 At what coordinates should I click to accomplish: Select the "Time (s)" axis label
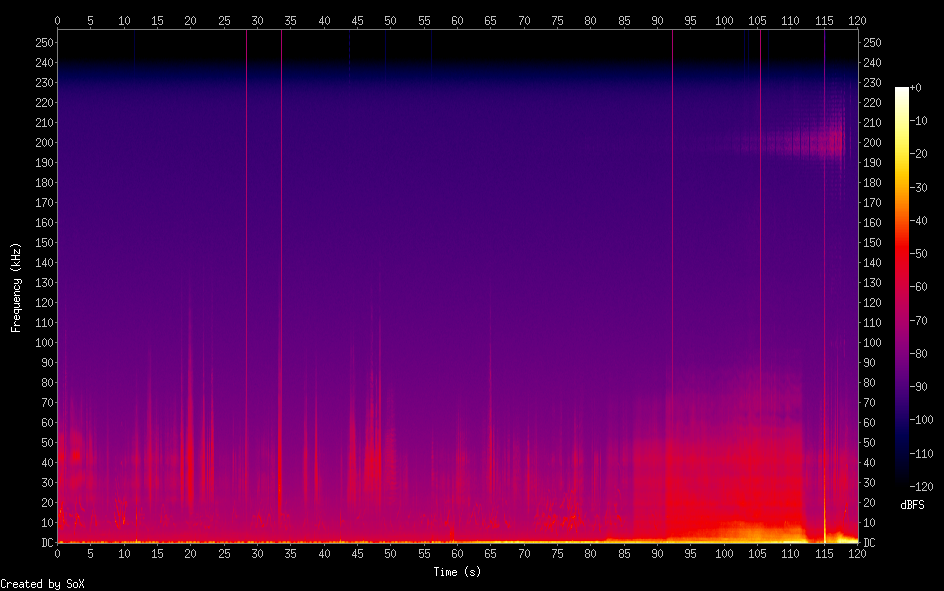tap(457, 572)
